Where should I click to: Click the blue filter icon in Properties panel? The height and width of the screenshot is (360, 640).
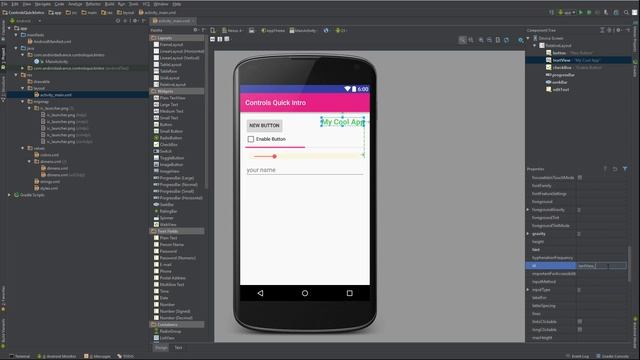tap(625, 169)
